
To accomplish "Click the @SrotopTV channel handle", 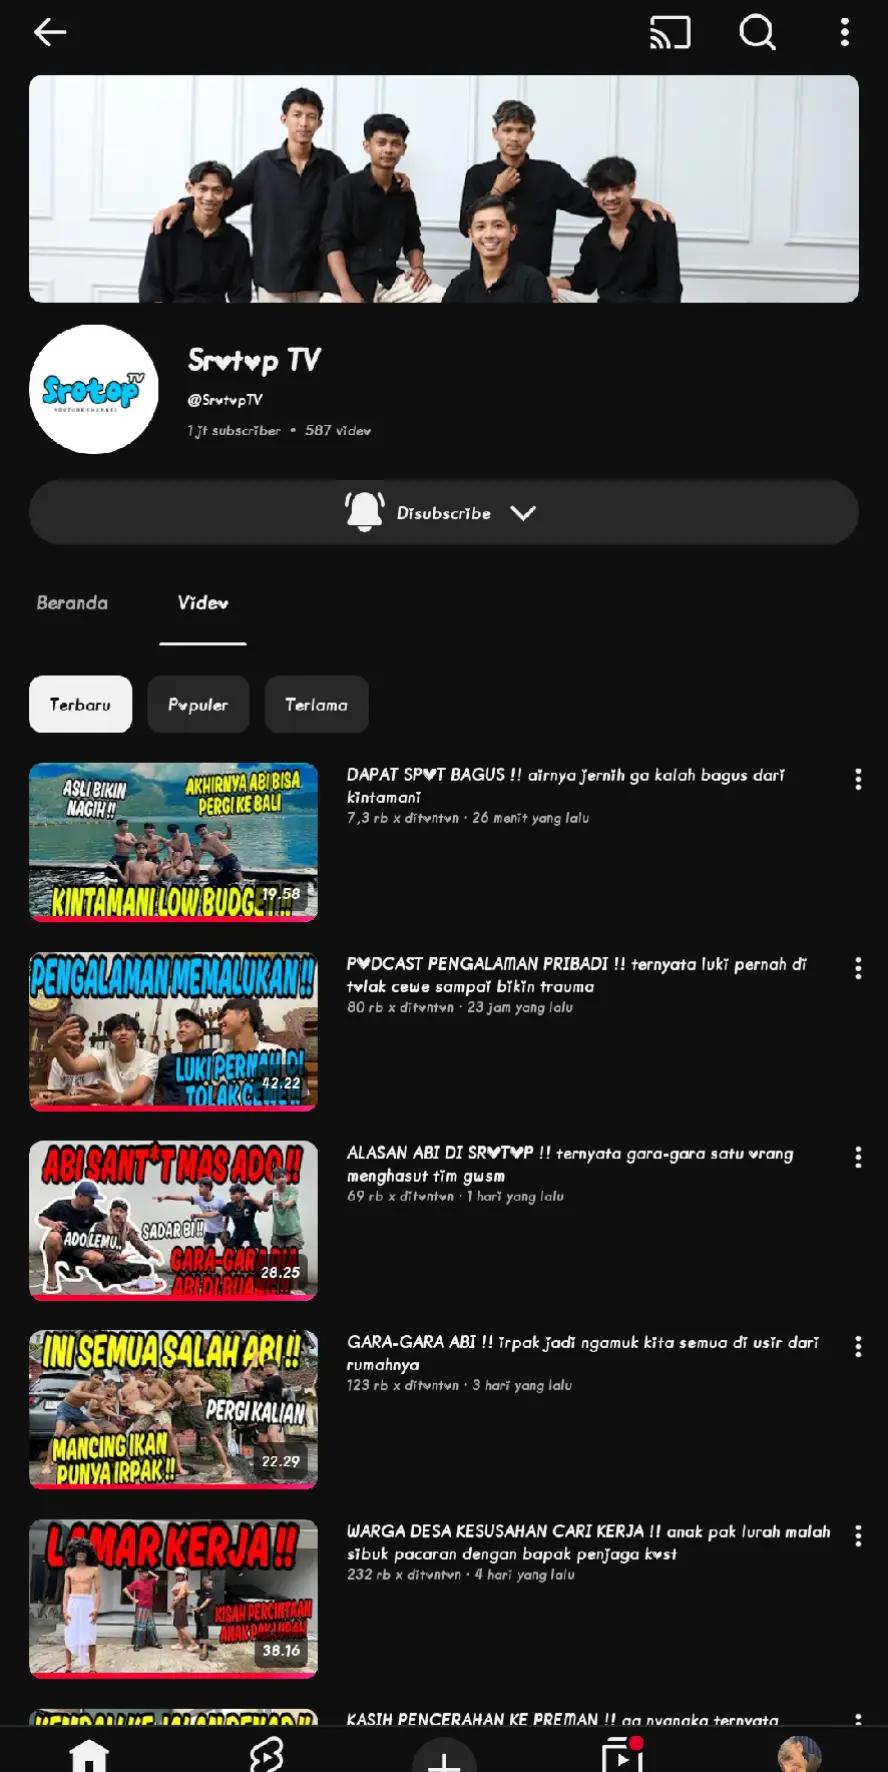I will pyautogui.click(x=225, y=400).
